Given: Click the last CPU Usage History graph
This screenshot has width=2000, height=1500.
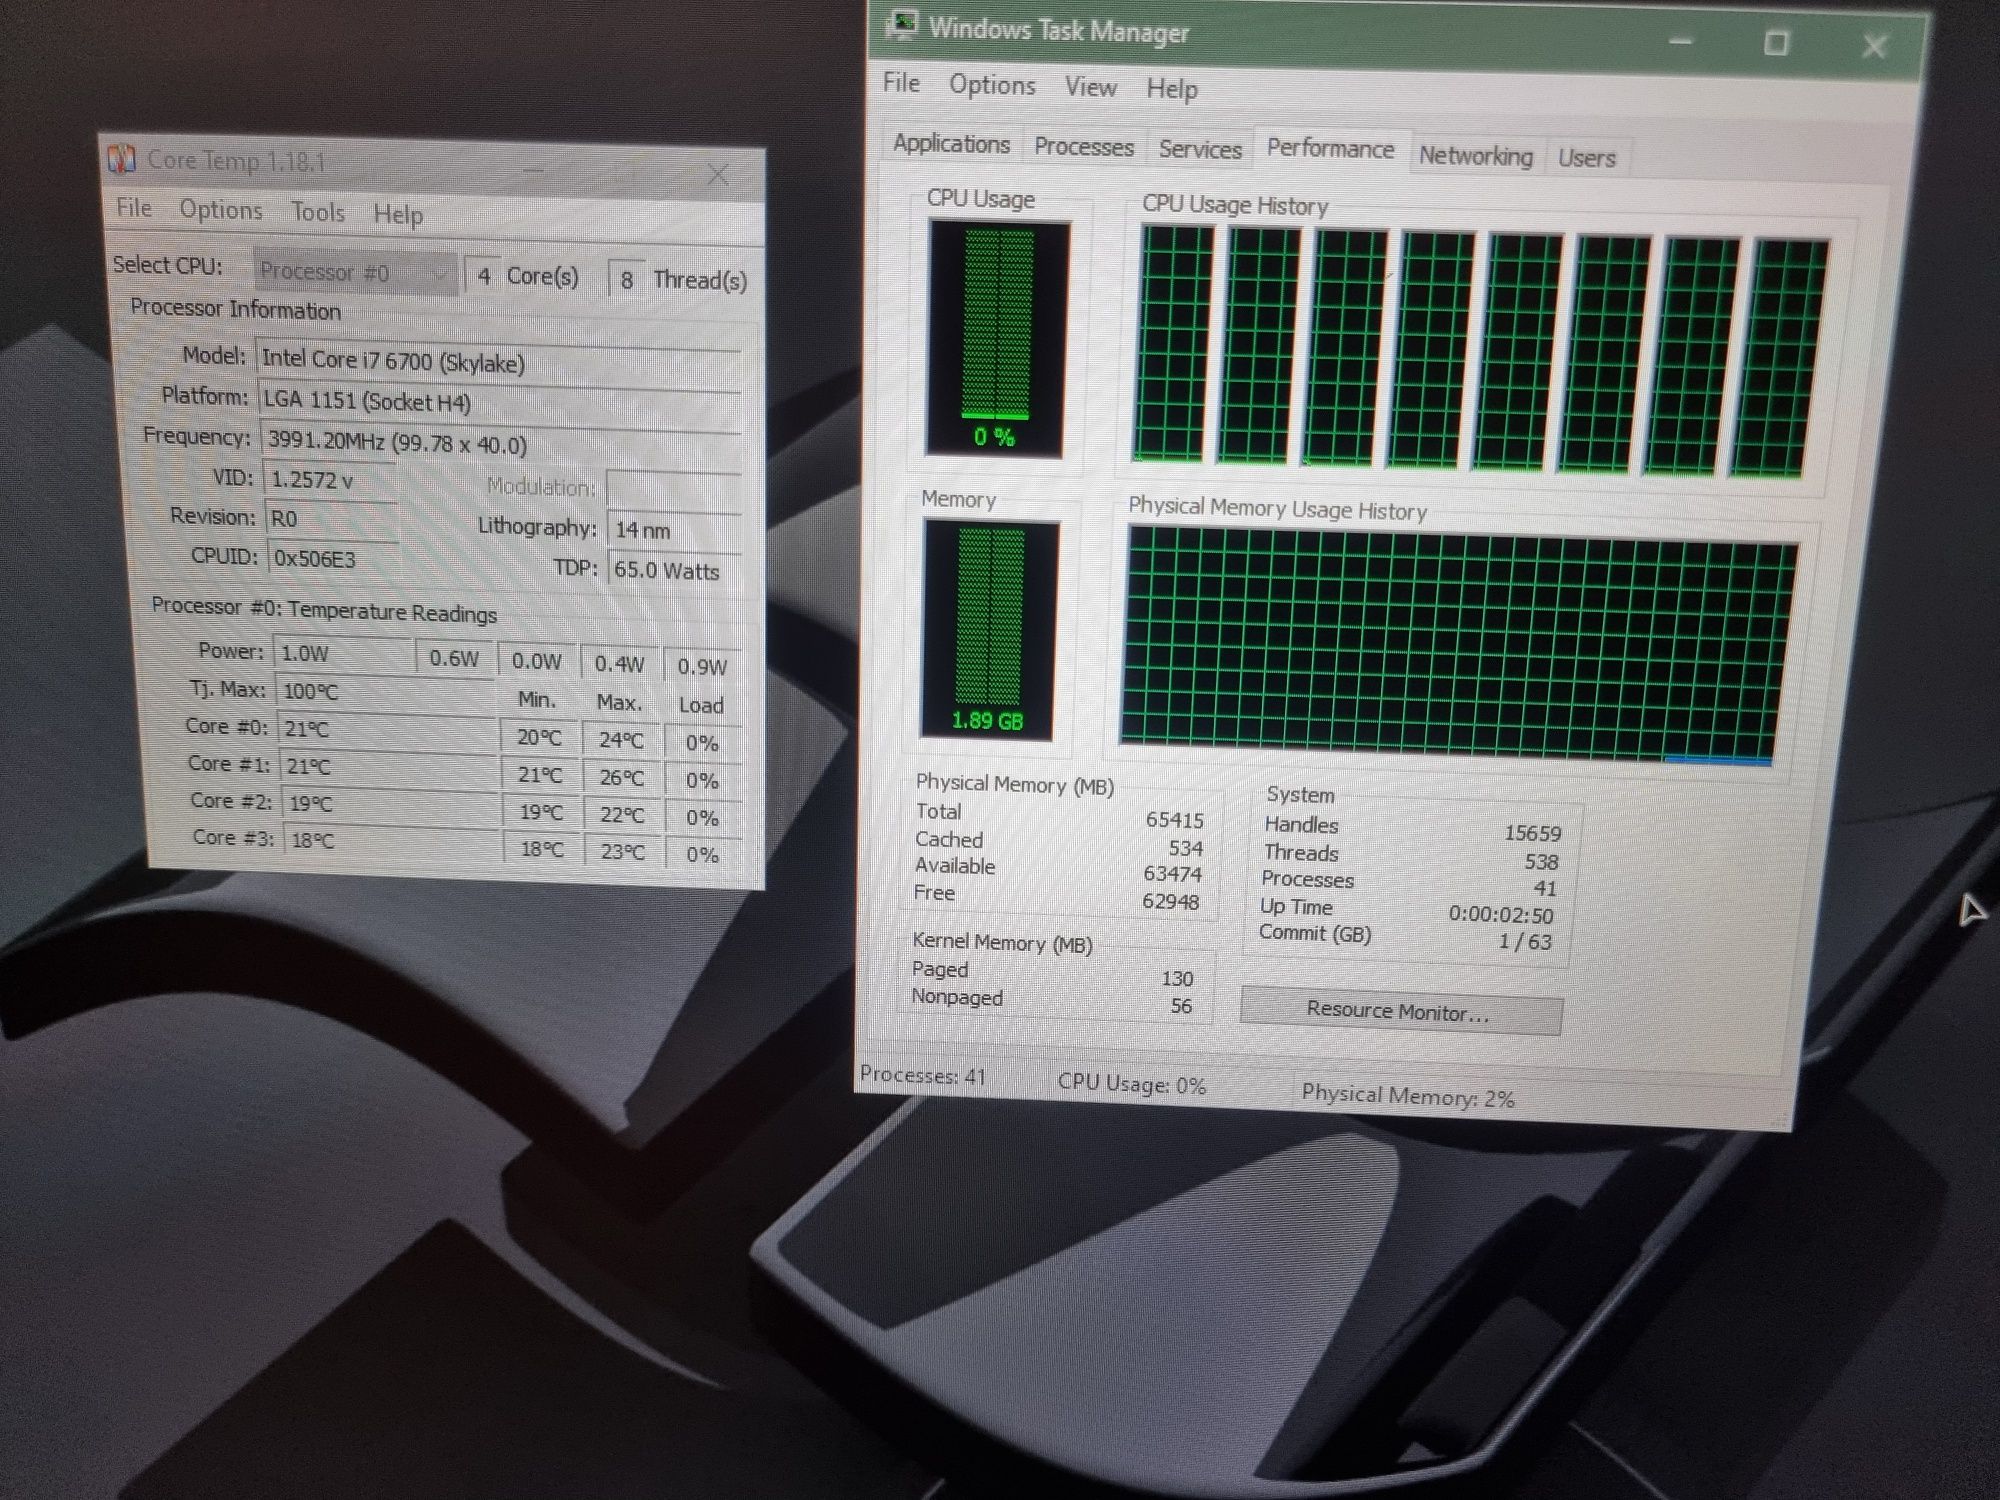Looking at the screenshot, I should (x=1780, y=360).
